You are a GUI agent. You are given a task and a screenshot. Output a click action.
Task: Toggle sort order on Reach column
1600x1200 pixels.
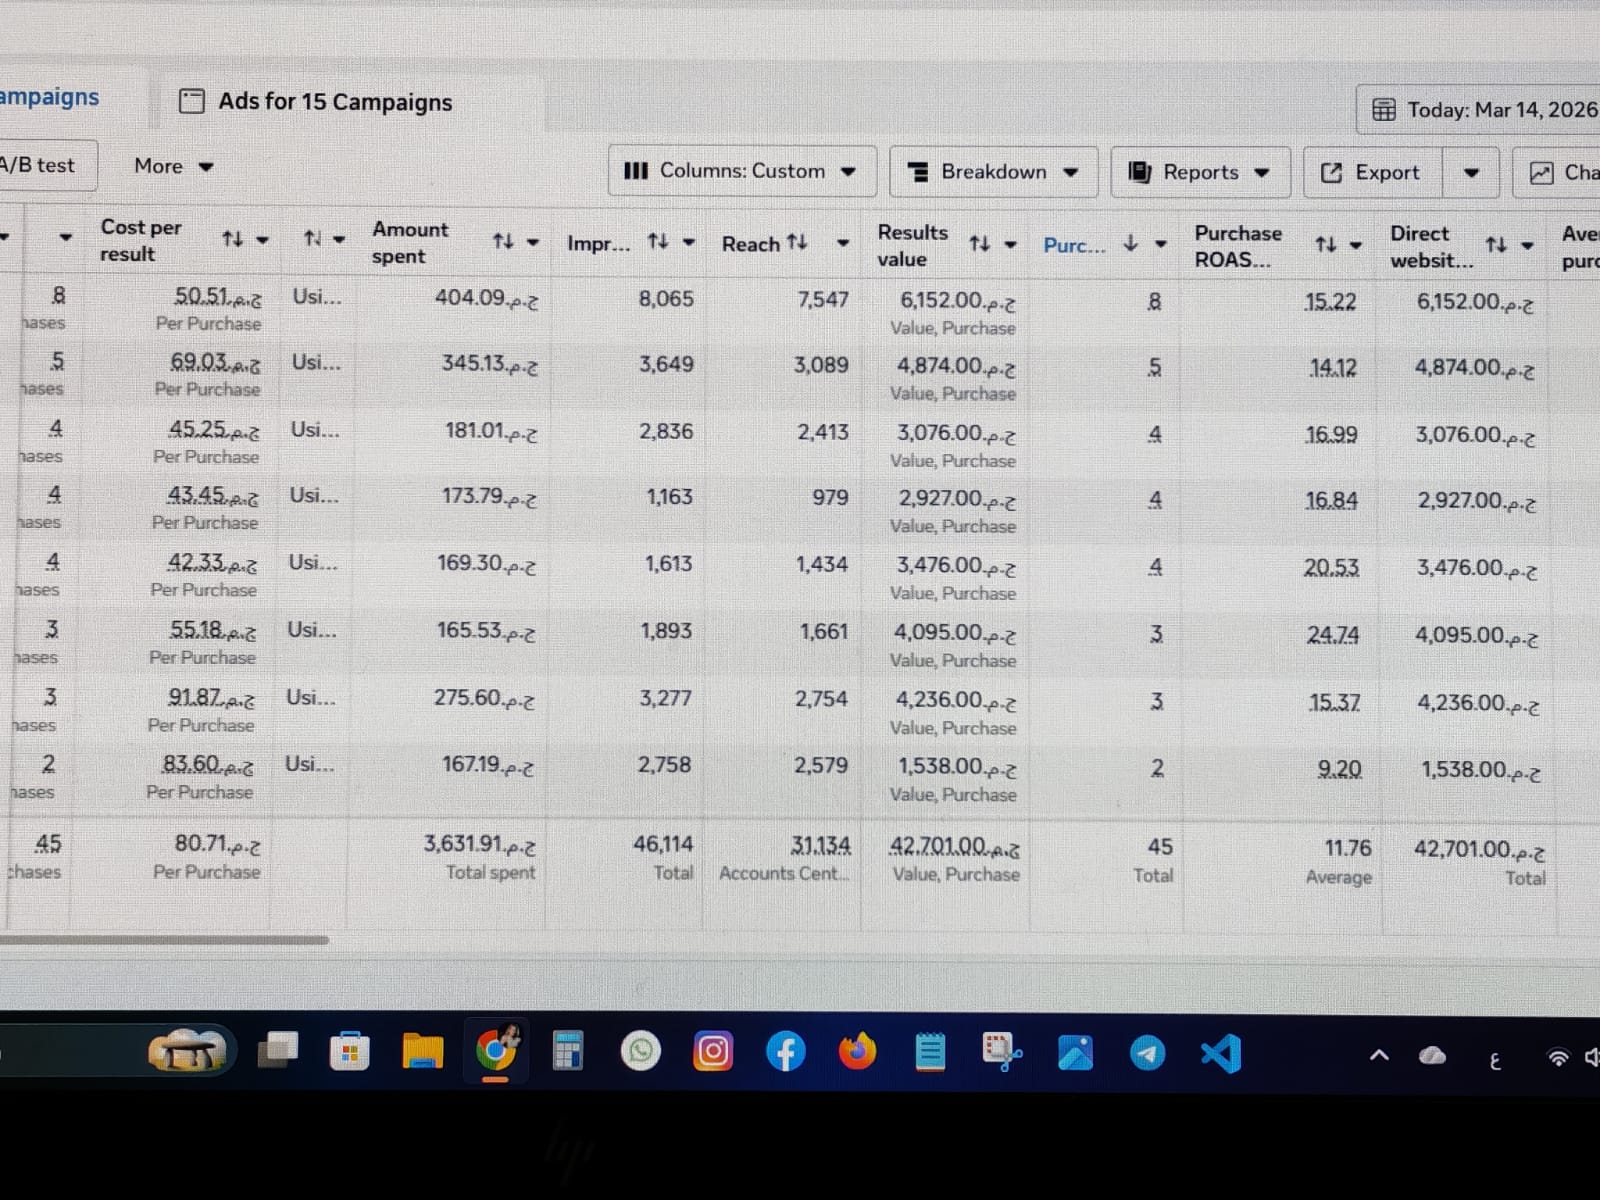796,242
